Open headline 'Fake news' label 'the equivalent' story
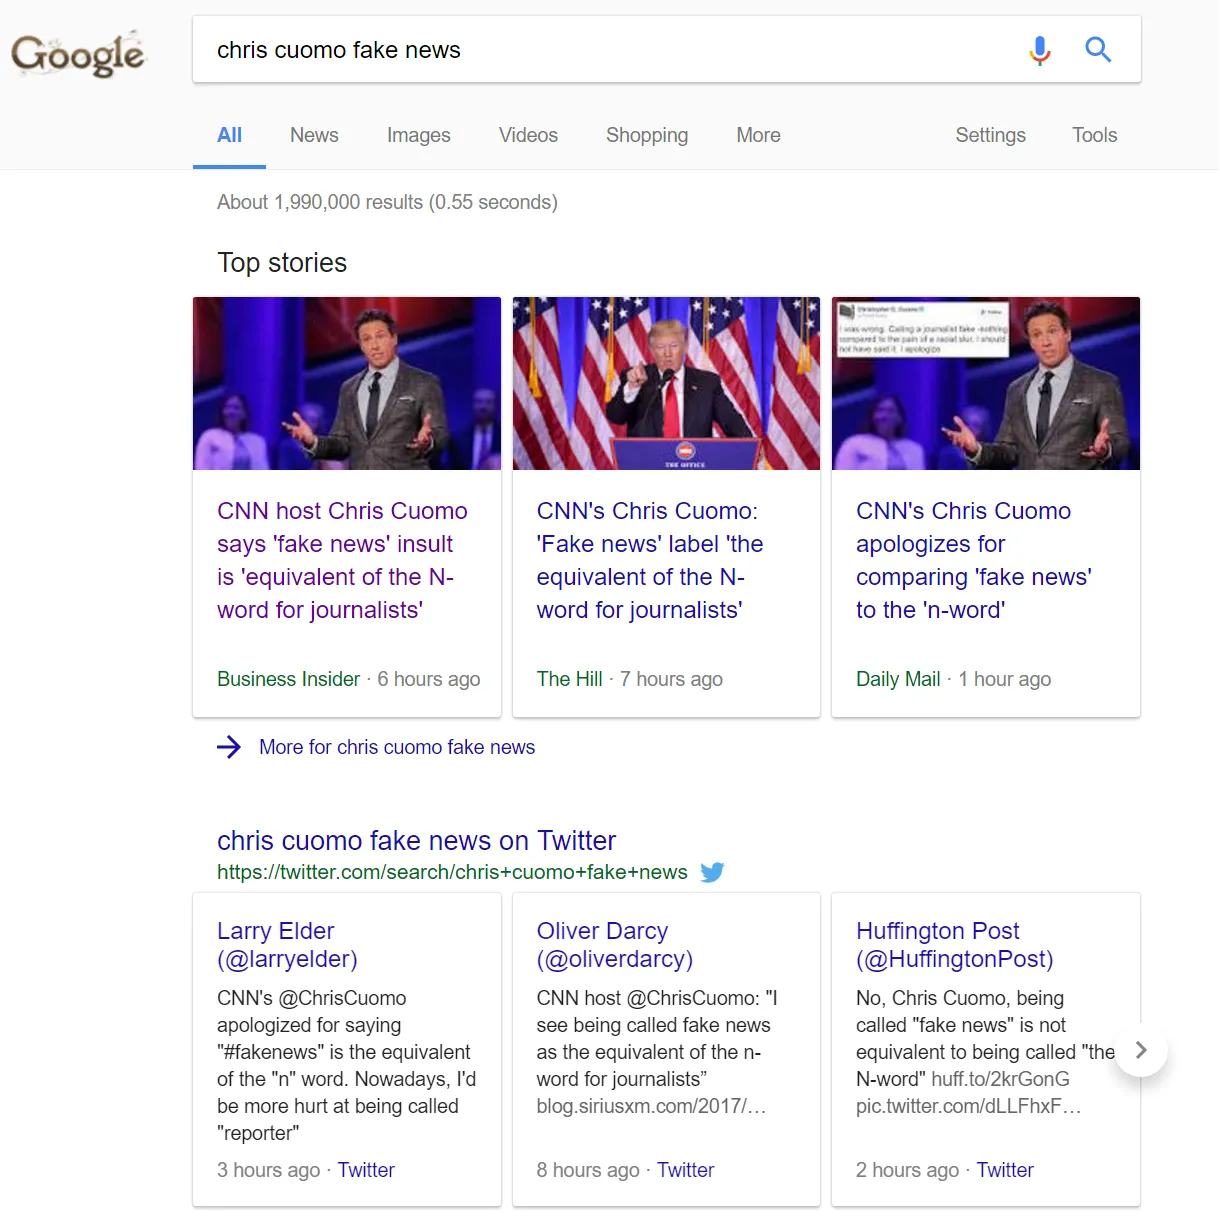This screenshot has height=1222, width=1220. (x=649, y=560)
